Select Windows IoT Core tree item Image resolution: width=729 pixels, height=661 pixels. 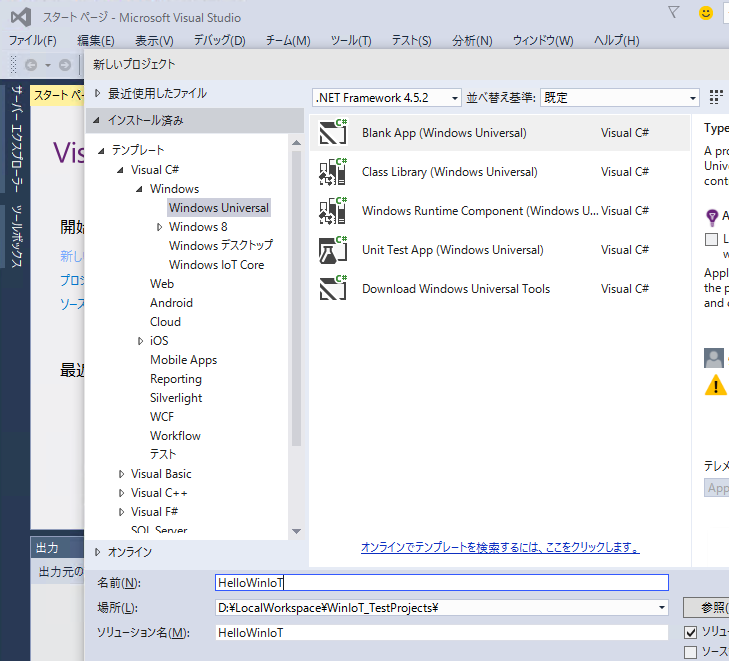point(217,265)
